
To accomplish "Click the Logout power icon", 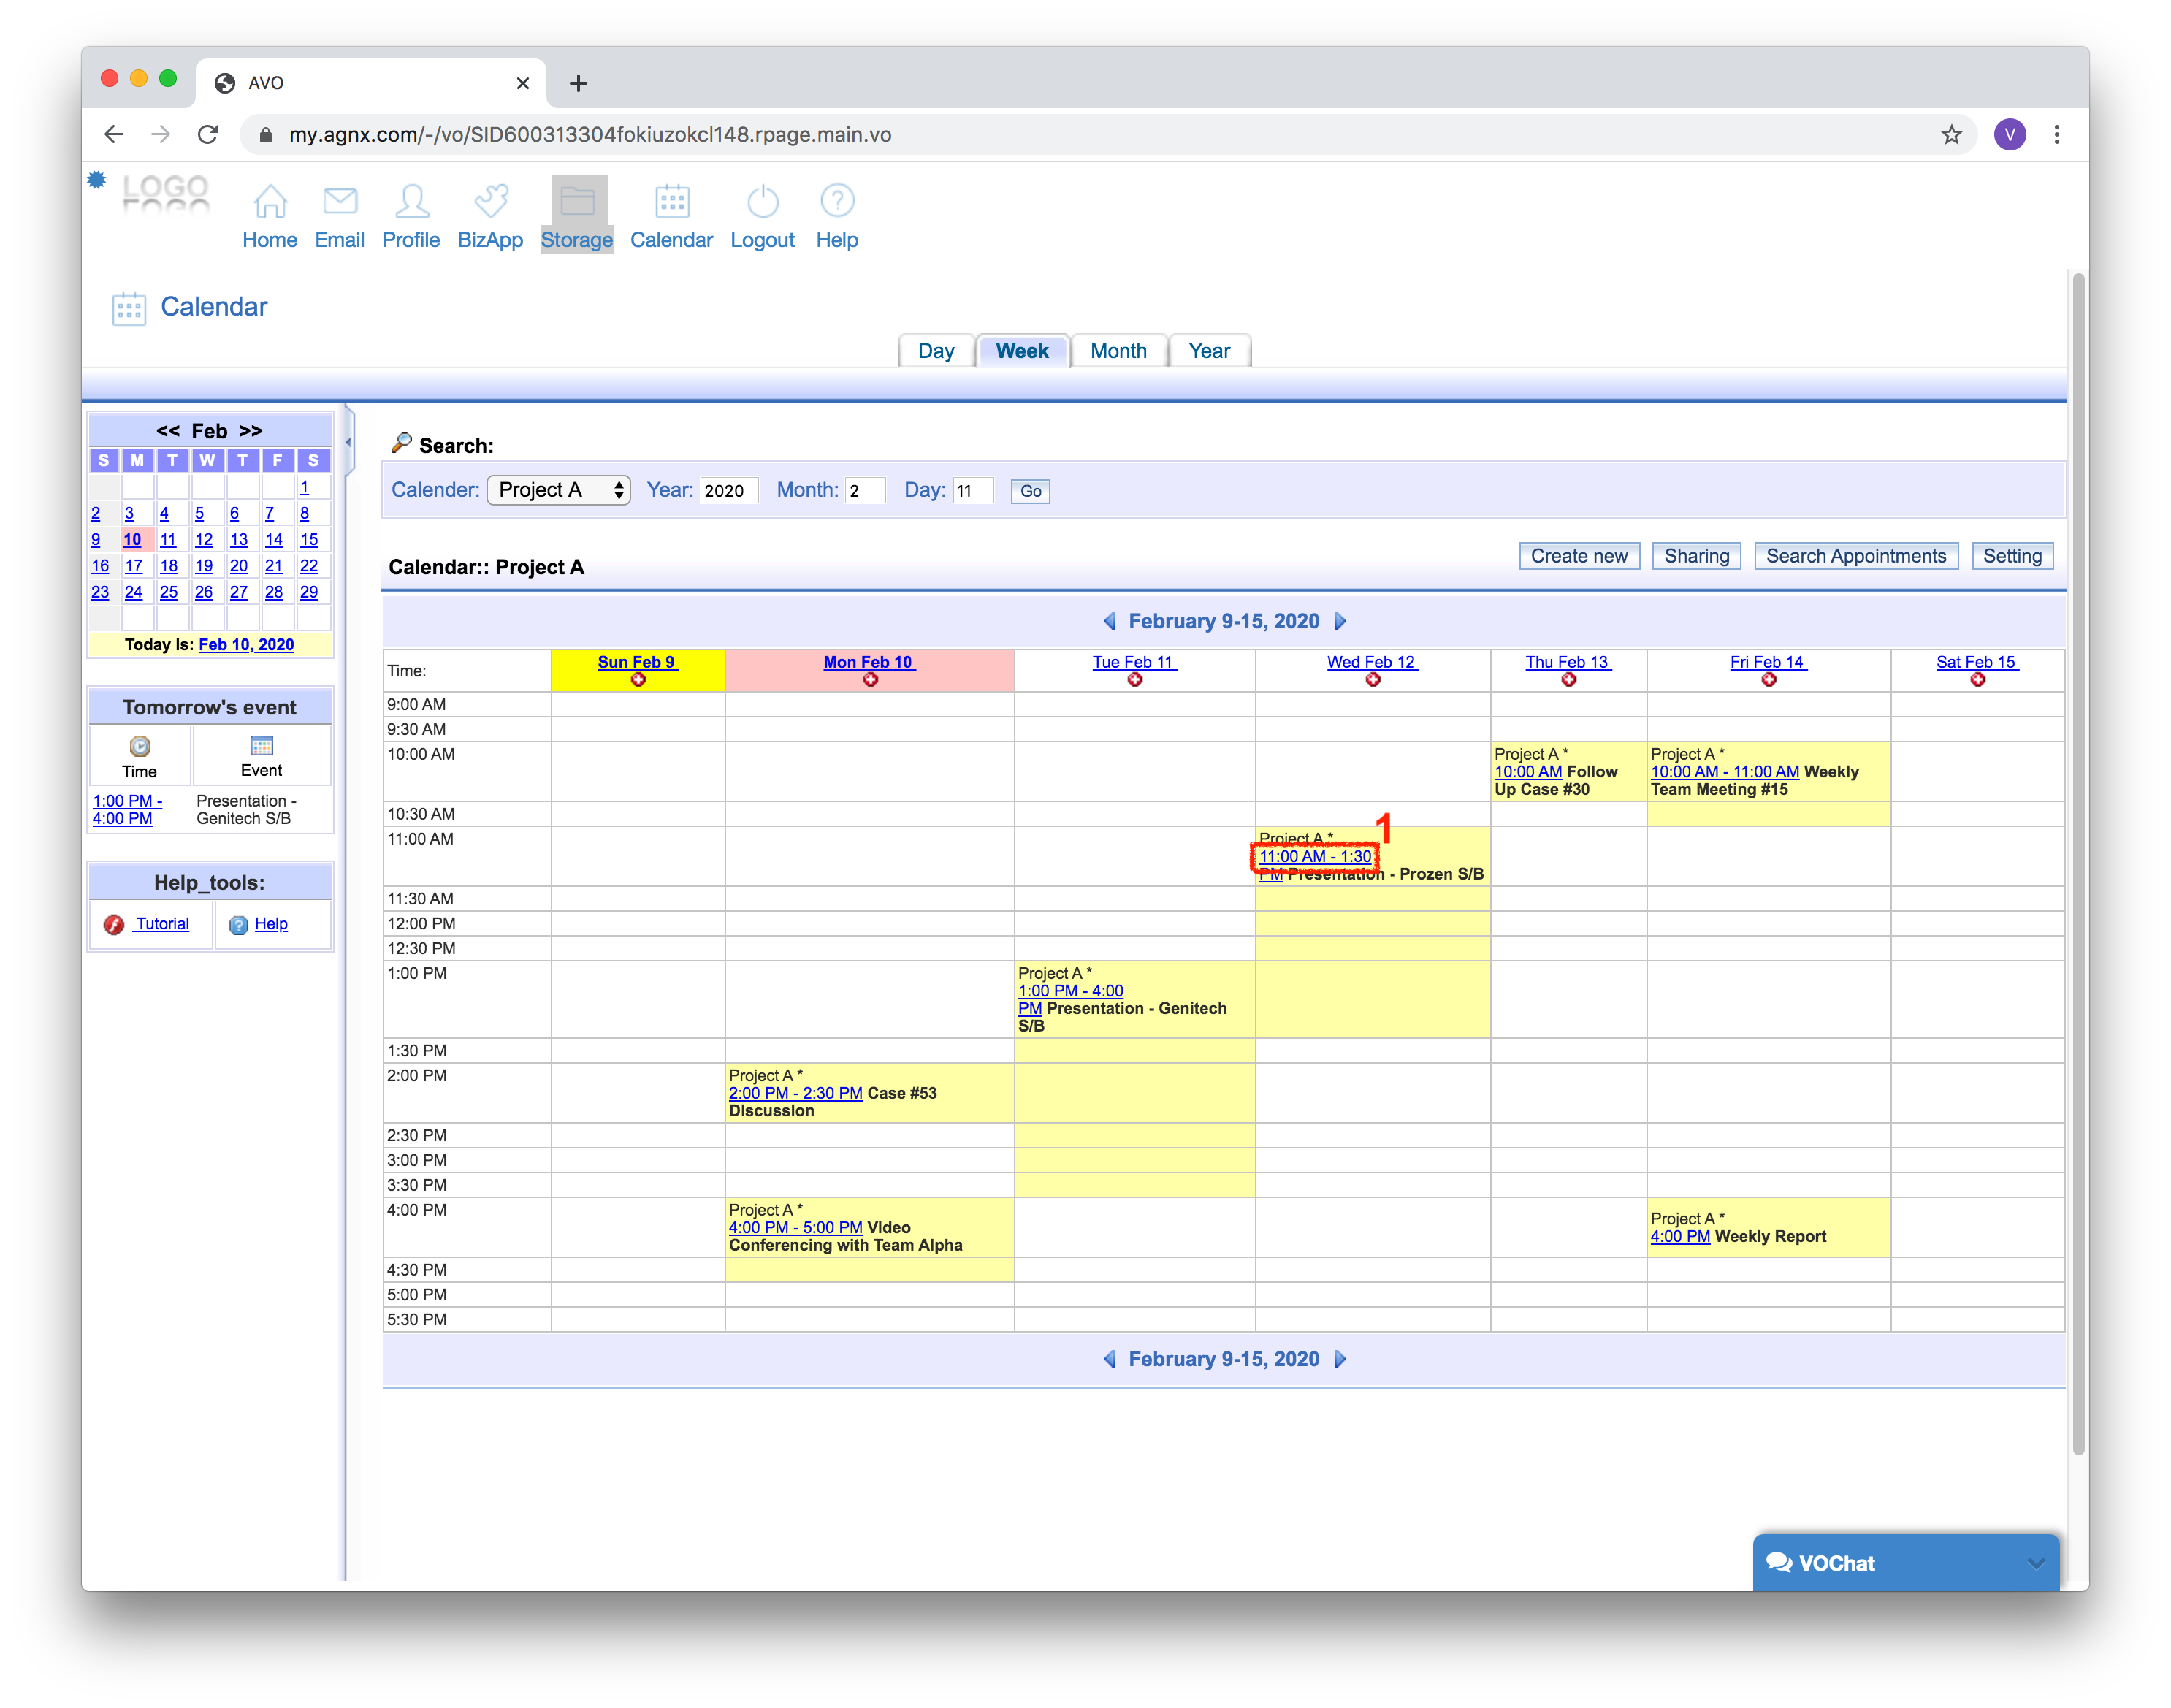I will point(762,202).
